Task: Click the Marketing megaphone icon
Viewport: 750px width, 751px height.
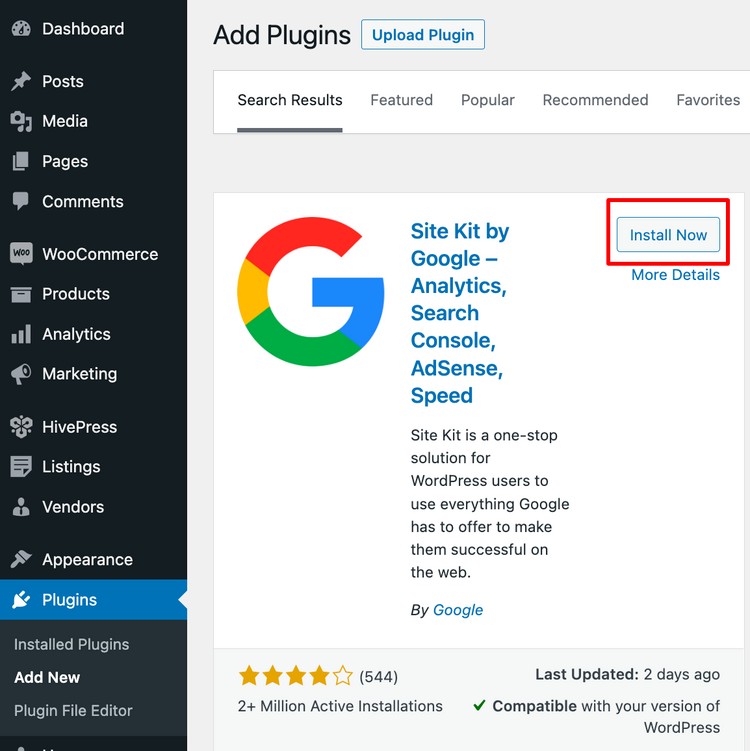Action: pos(21,374)
